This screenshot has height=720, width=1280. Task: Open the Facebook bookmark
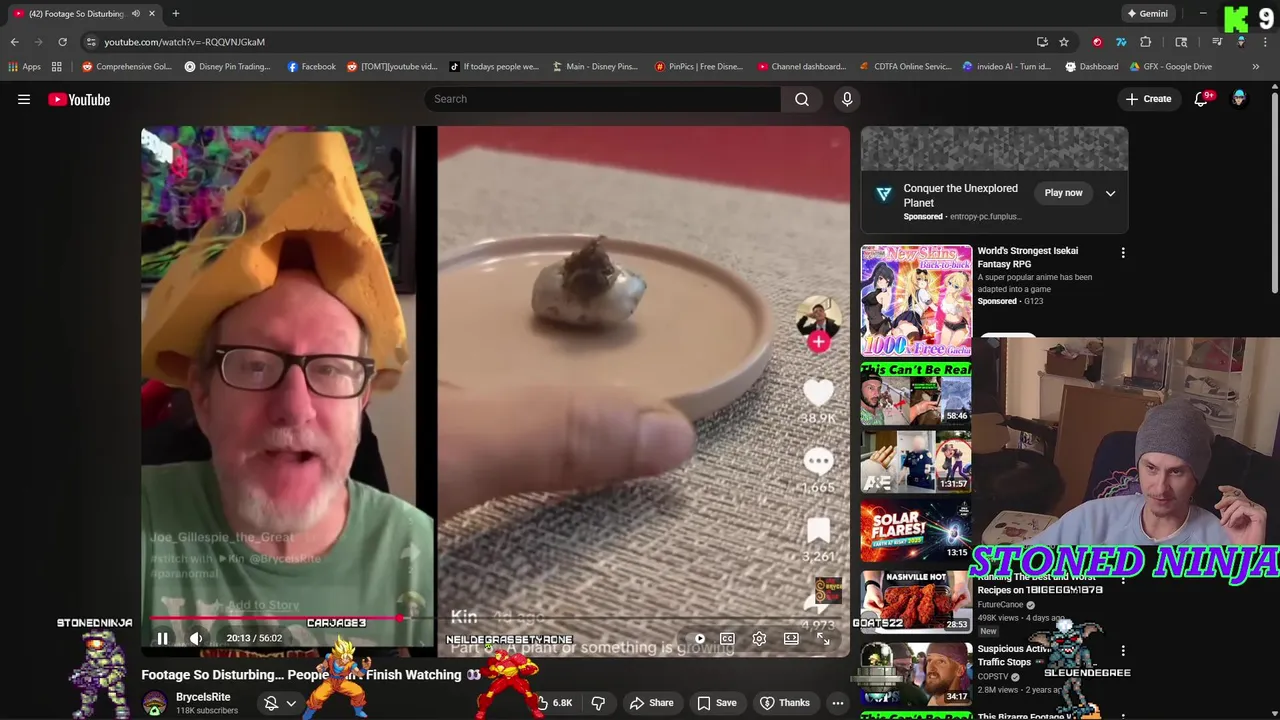point(311,67)
